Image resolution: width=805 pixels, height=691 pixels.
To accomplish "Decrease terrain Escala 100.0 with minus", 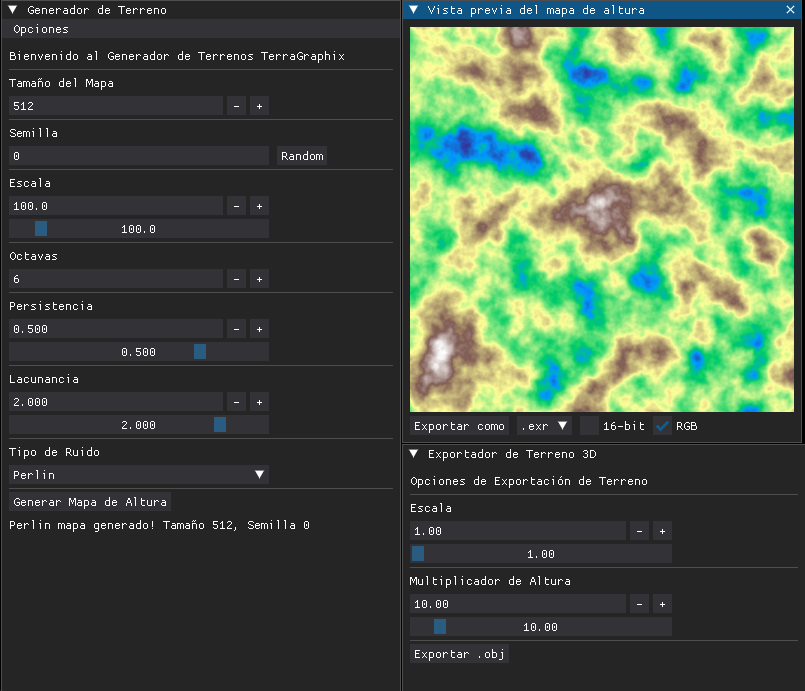I will pos(236,206).
